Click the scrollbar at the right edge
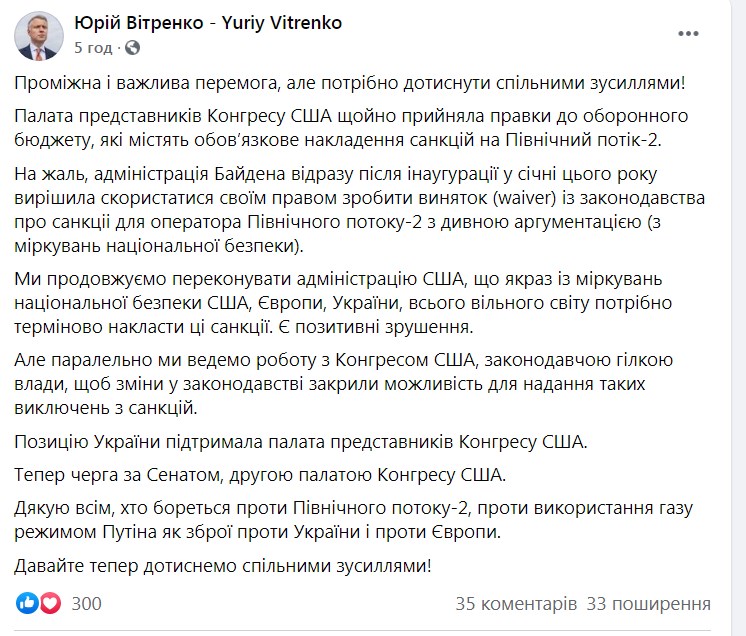This screenshot has width=746, height=636. pos(738,318)
